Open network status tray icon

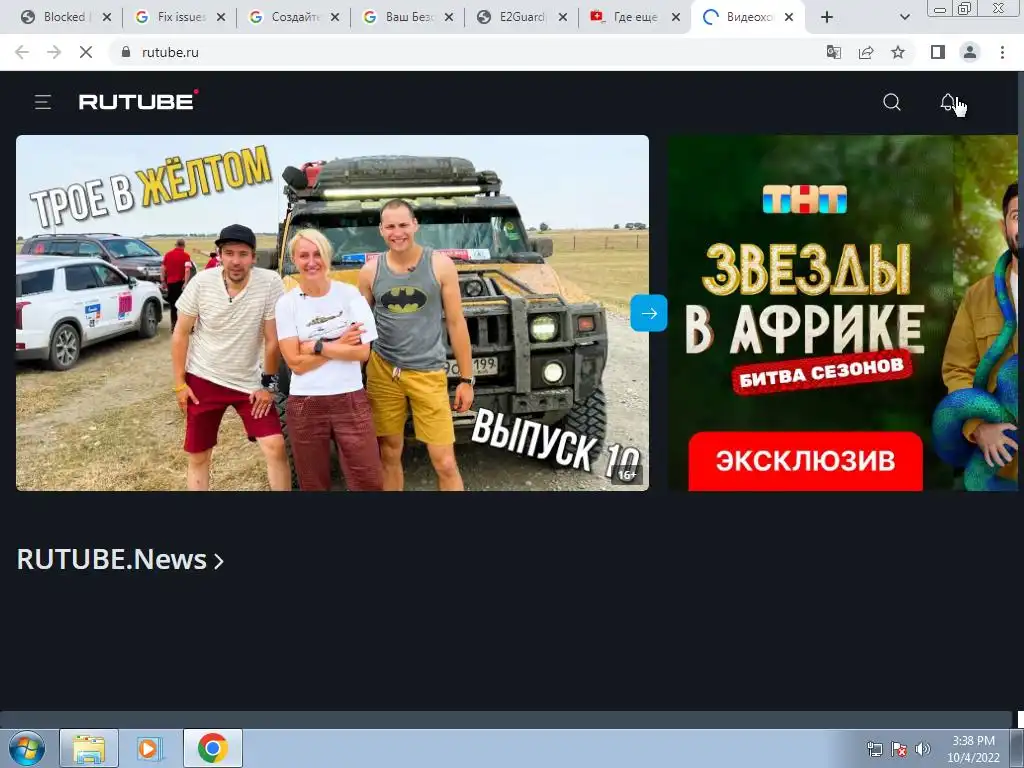(874, 749)
